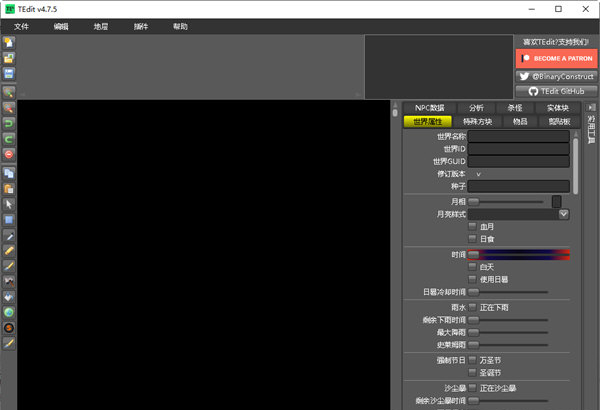Screen dimensions: 600x410
Task: Open the TEdit GitHub link button
Action: click(556, 91)
